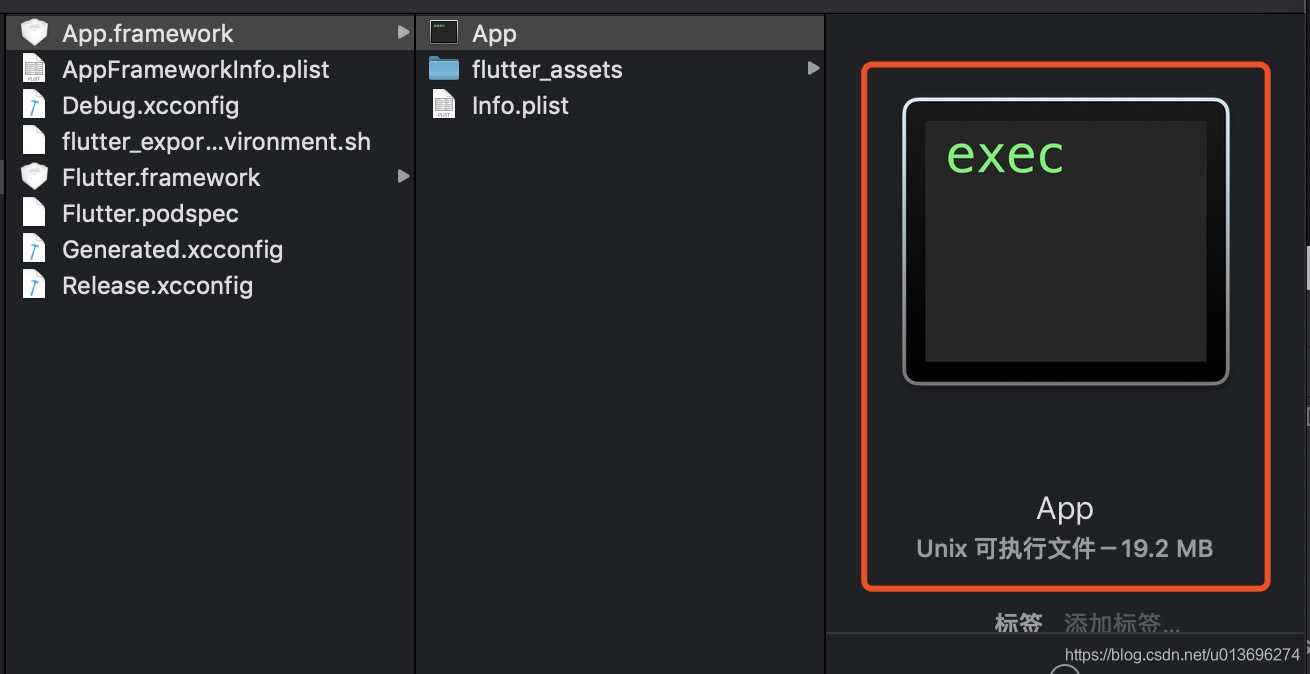
Task: Open the flutter_assets folder
Action: coord(545,69)
